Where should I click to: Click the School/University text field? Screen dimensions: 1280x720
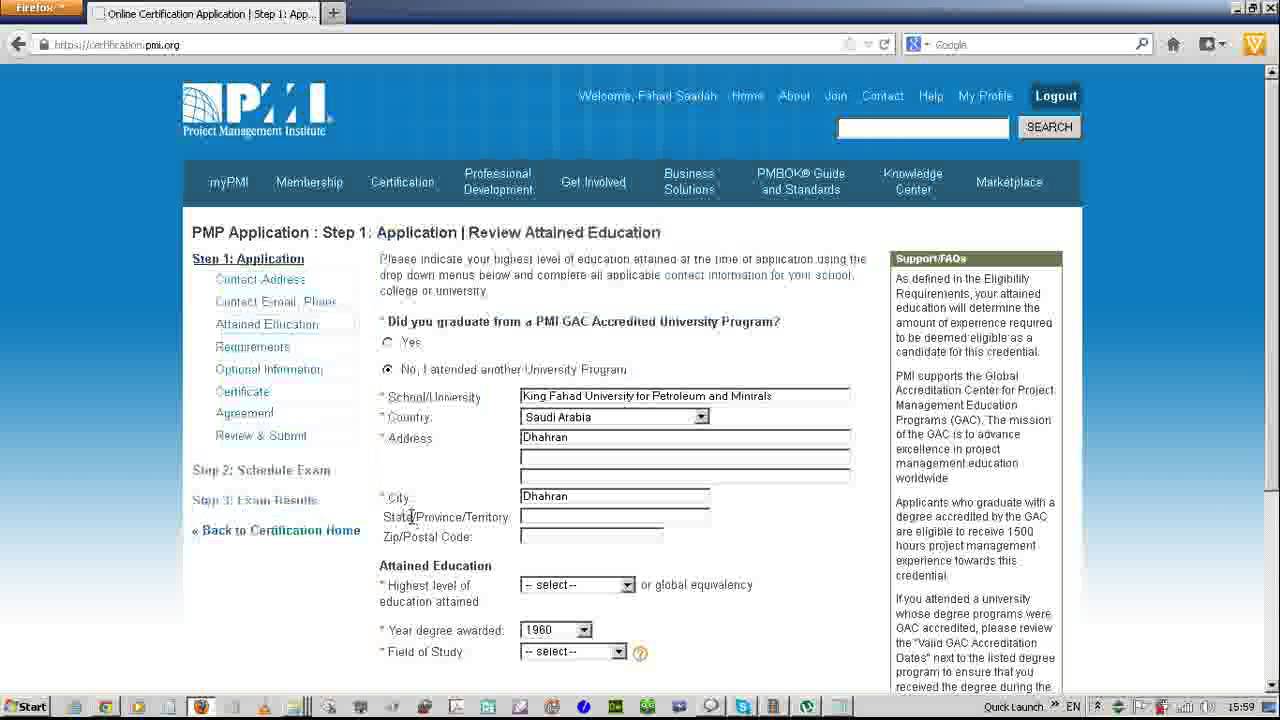point(685,397)
